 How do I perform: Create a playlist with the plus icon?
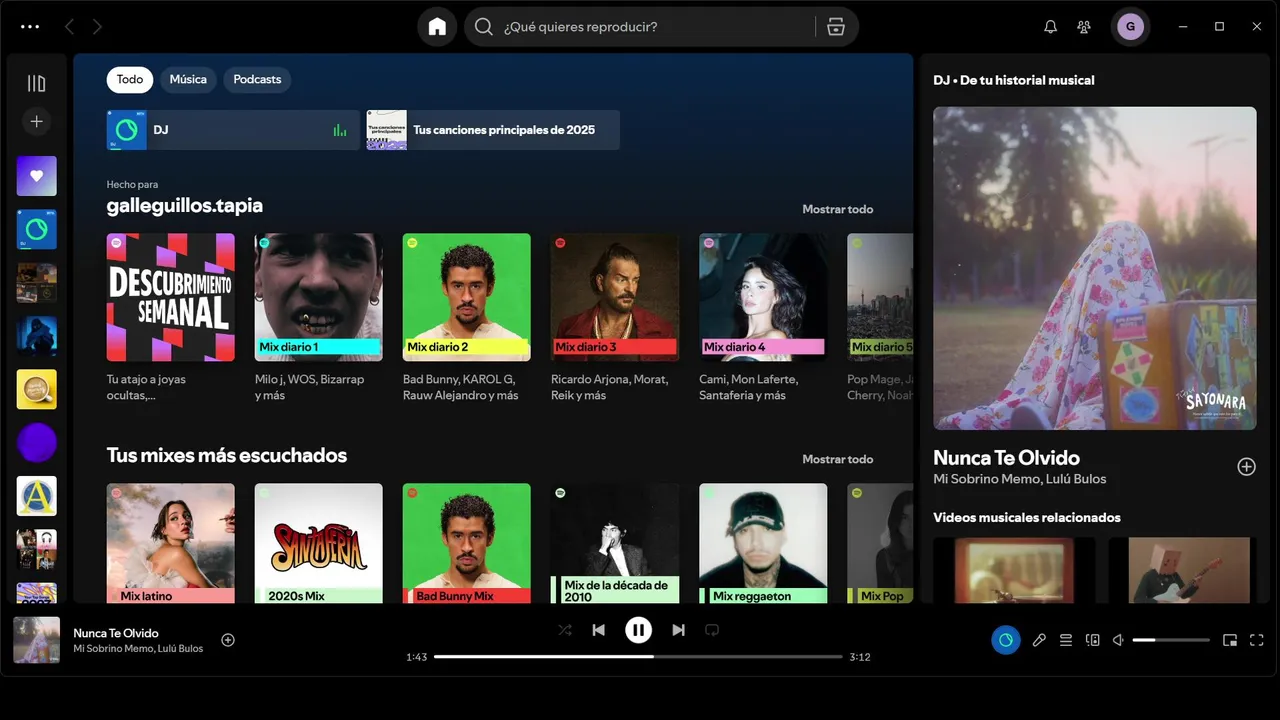37,121
